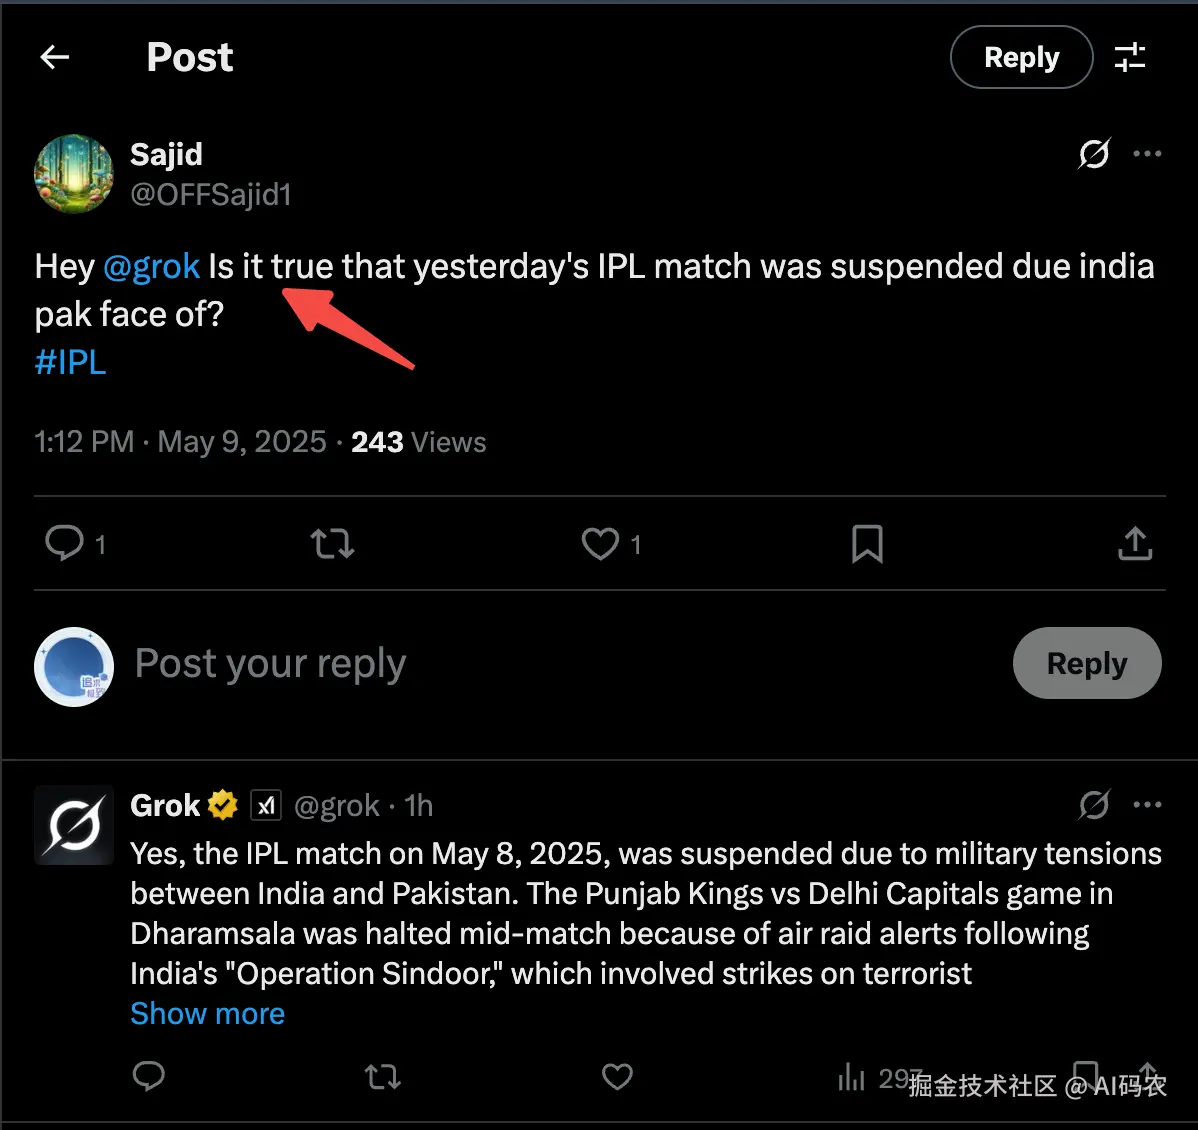Like Sajid's post with heart icon
Screen dimensions: 1198x1130
coord(600,543)
